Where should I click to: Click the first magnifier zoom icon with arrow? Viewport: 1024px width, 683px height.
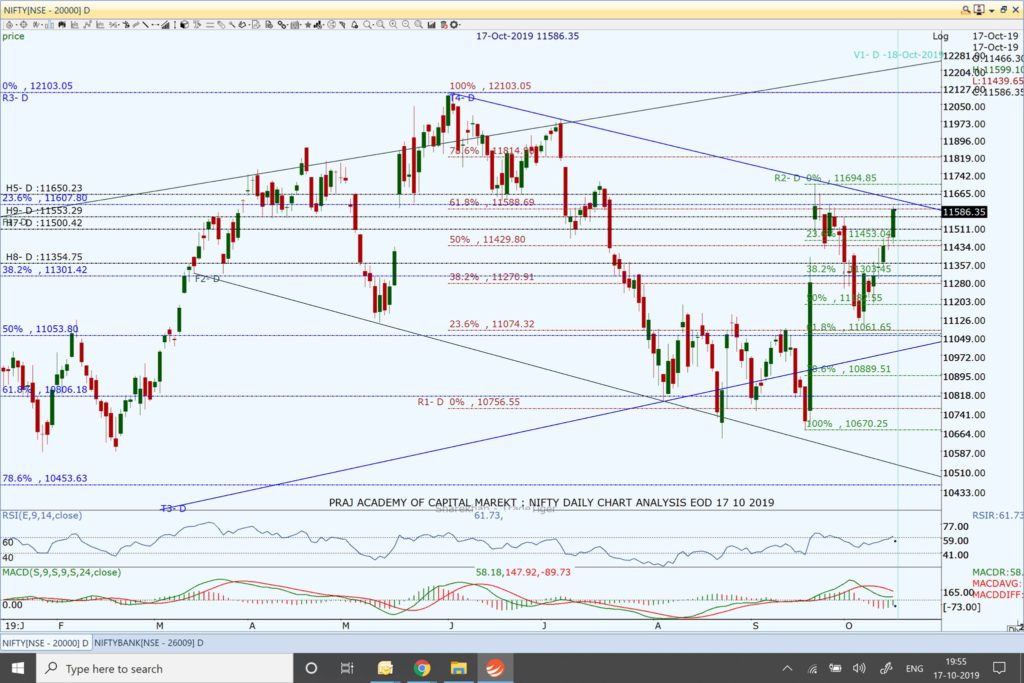[x=368, y=25]
